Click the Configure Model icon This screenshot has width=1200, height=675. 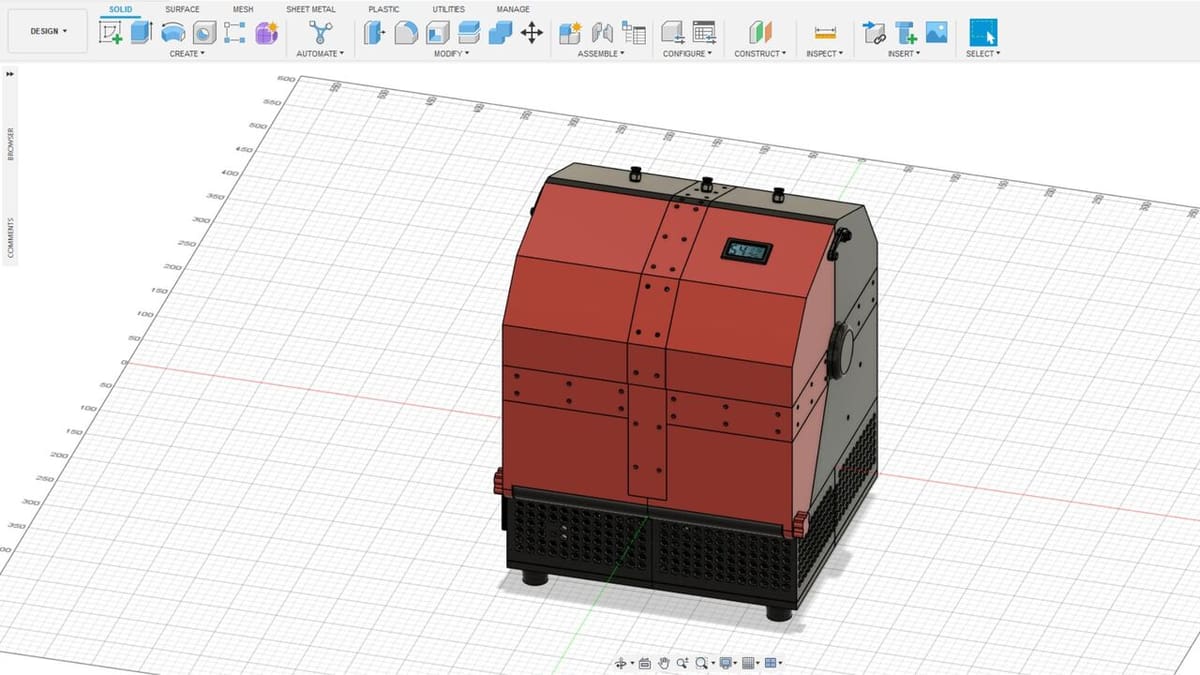tap(674, 33)
